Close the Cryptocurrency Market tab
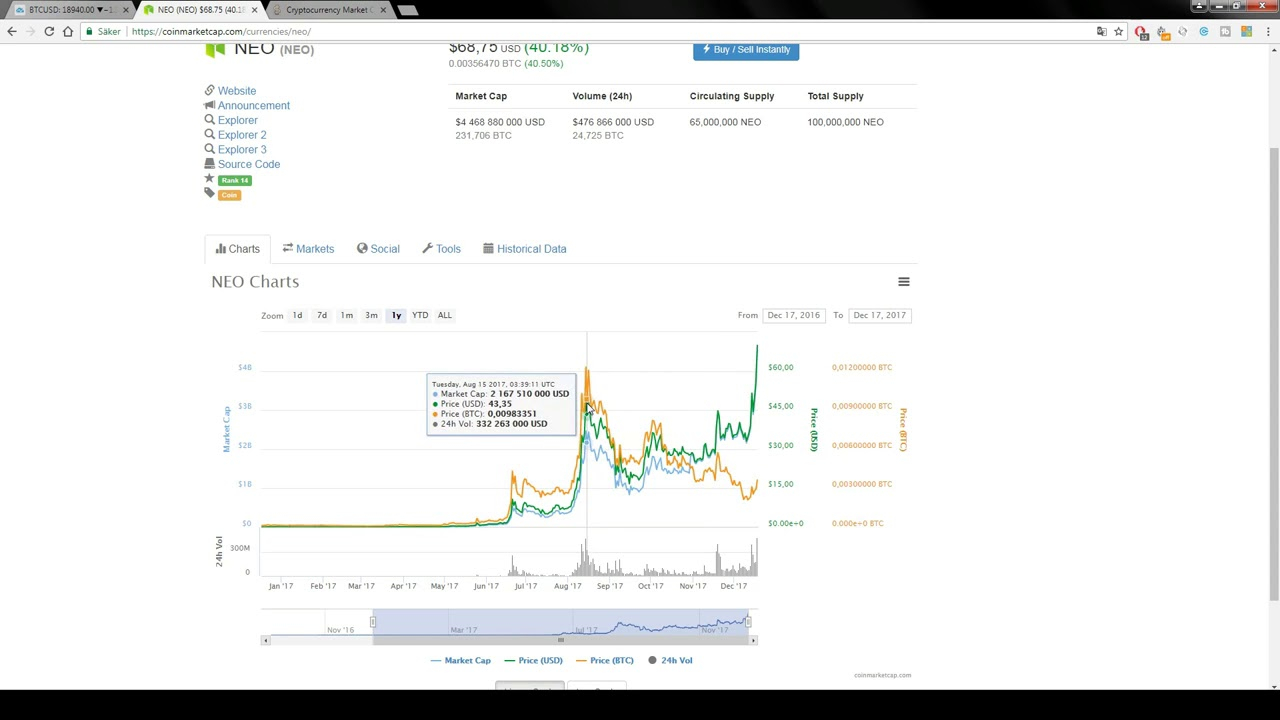This screenshot has height=720, width=1280. tap(382, 10)
